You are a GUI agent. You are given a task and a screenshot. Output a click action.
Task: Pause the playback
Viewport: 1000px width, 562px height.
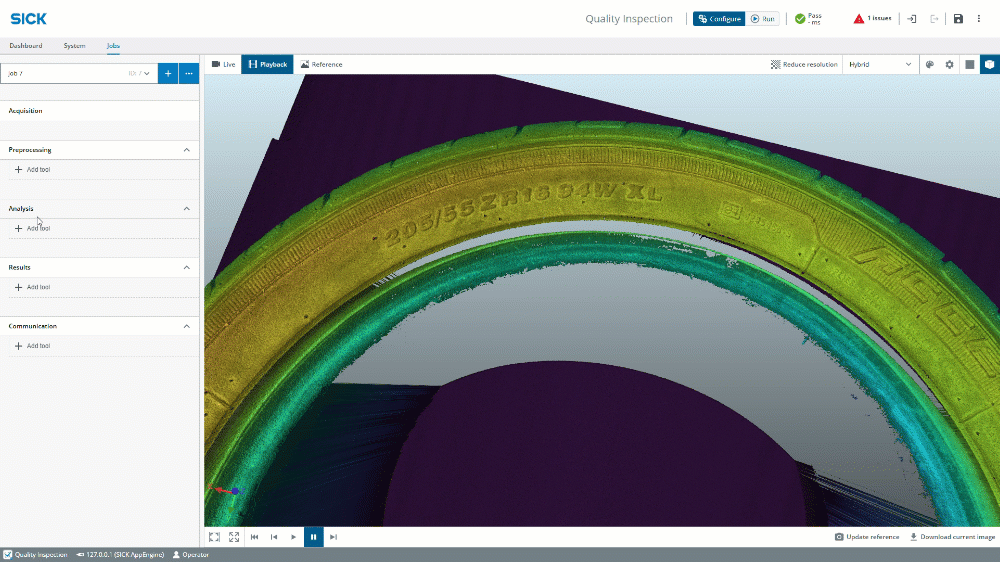[x=313, y=537]
